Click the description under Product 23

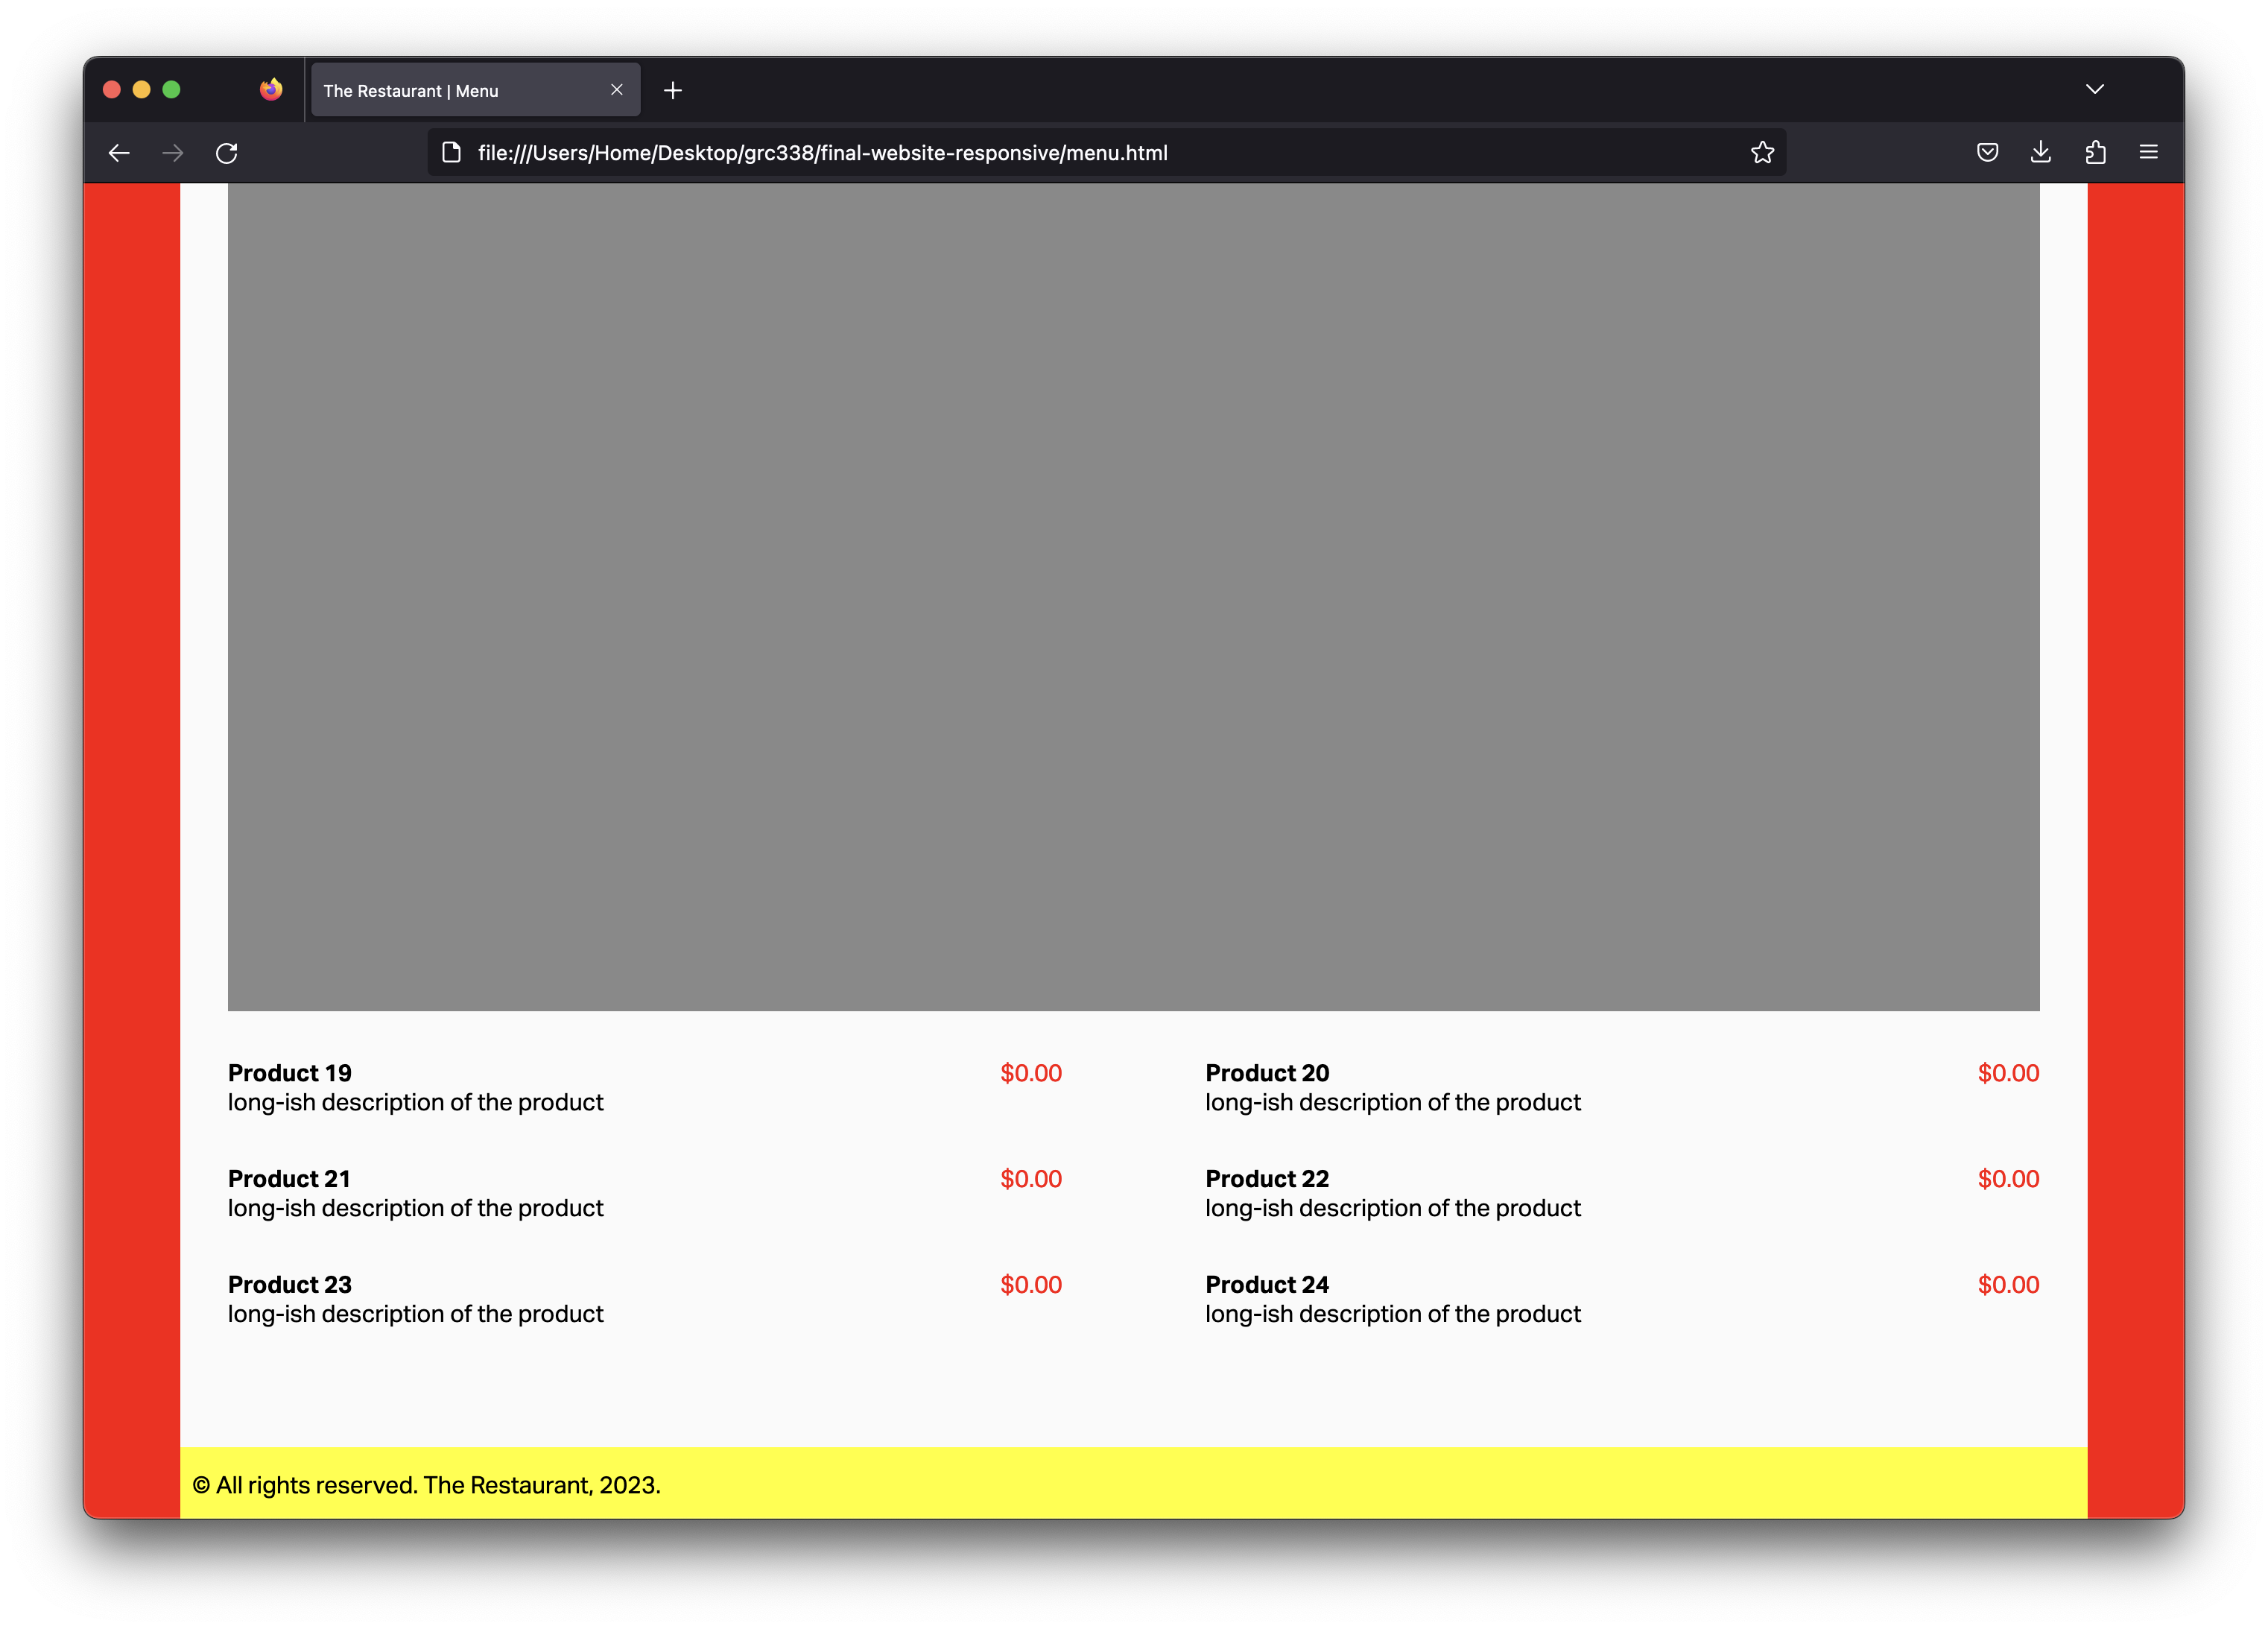[x=416, y=1314]
